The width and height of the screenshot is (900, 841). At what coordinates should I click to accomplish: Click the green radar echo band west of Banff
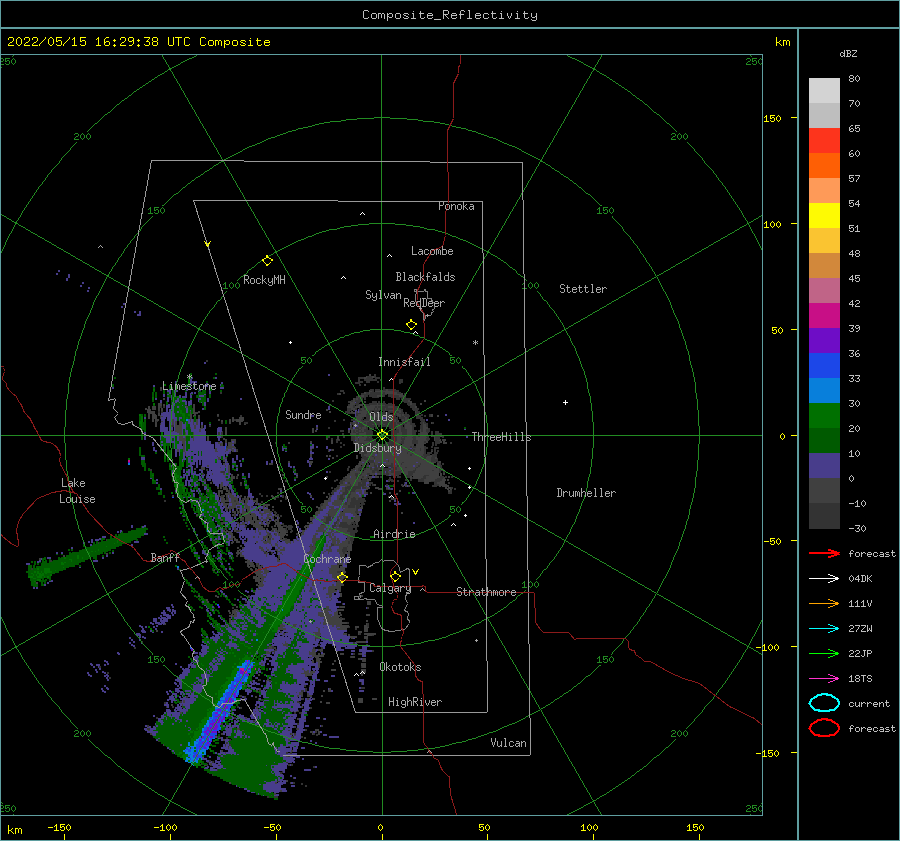pos(86,556)
